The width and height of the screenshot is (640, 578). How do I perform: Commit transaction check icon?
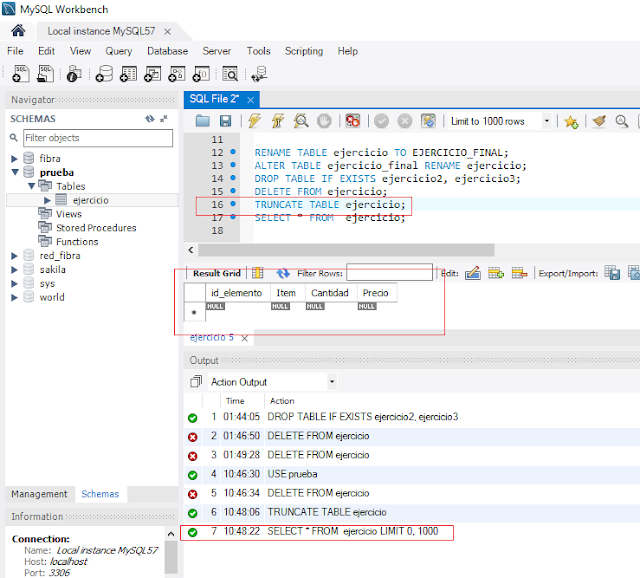point(381,121)
